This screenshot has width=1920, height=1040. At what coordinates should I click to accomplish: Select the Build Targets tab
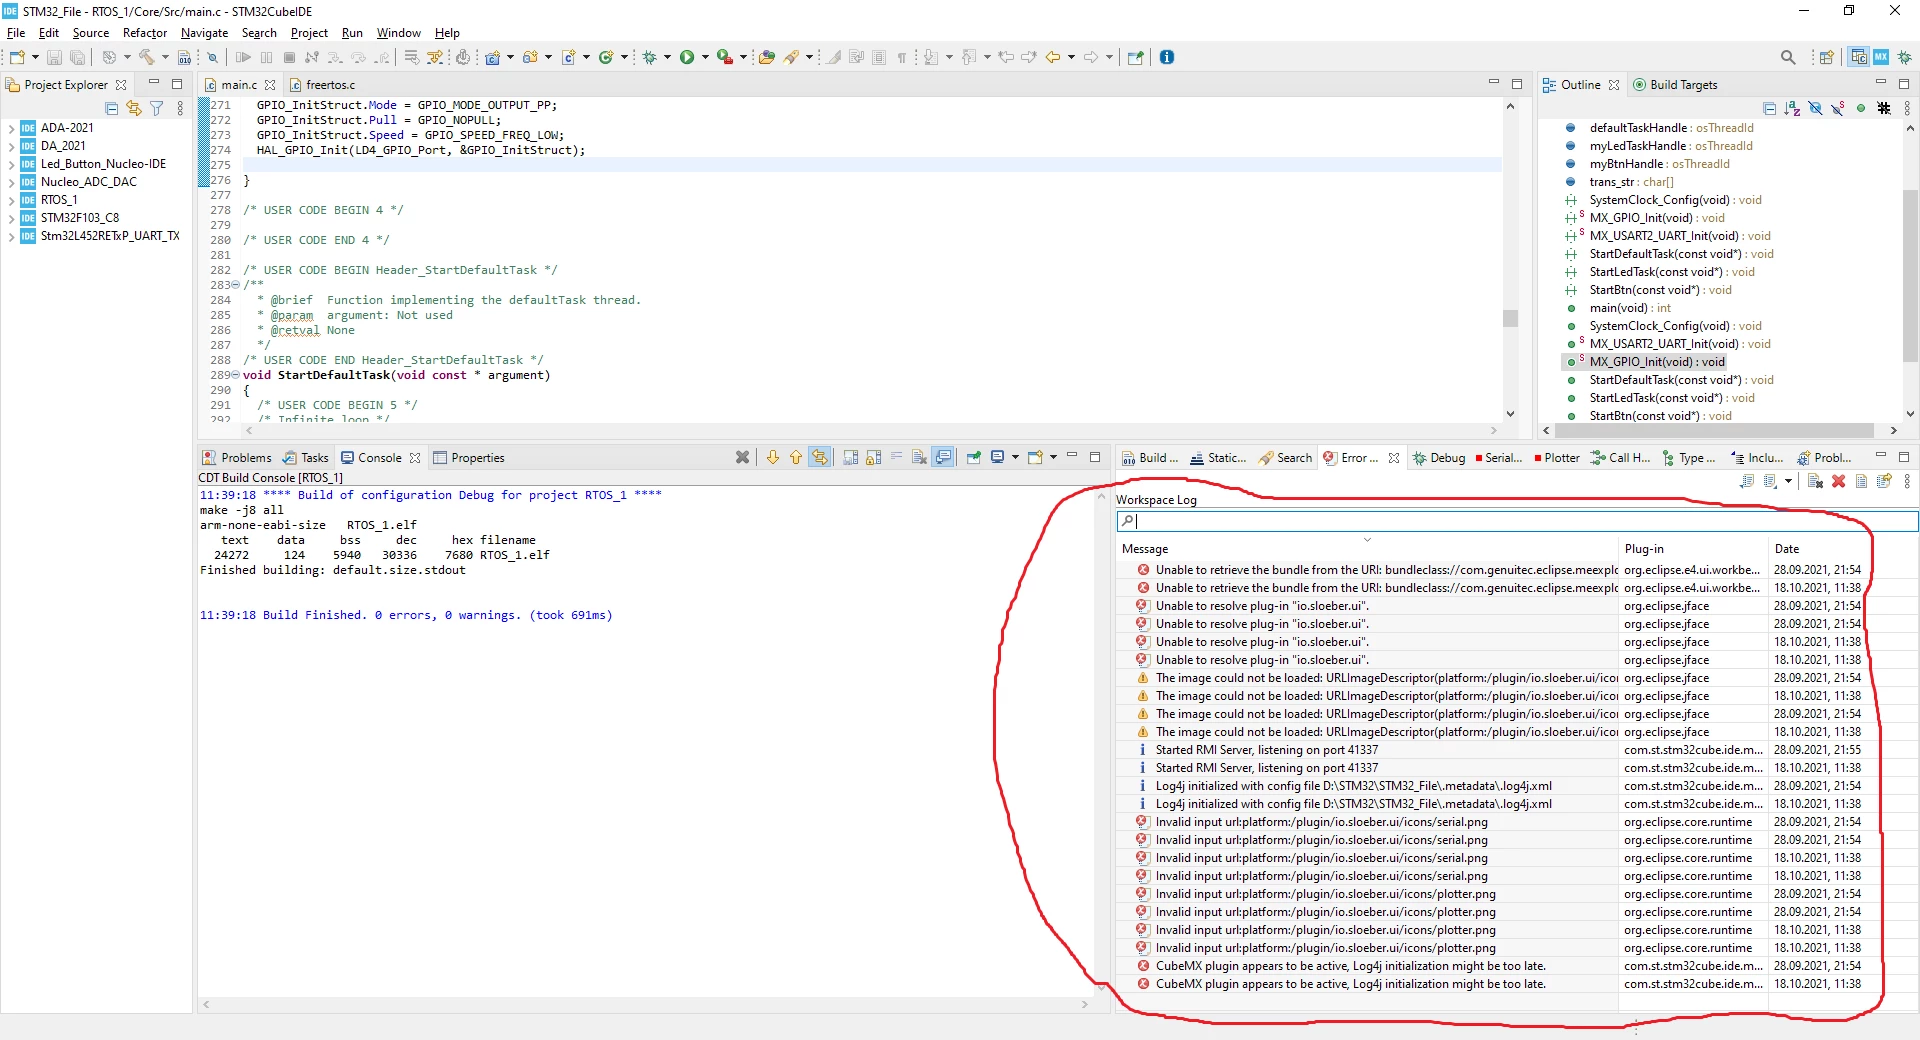pyautogui.click(x=1675, y=85)
